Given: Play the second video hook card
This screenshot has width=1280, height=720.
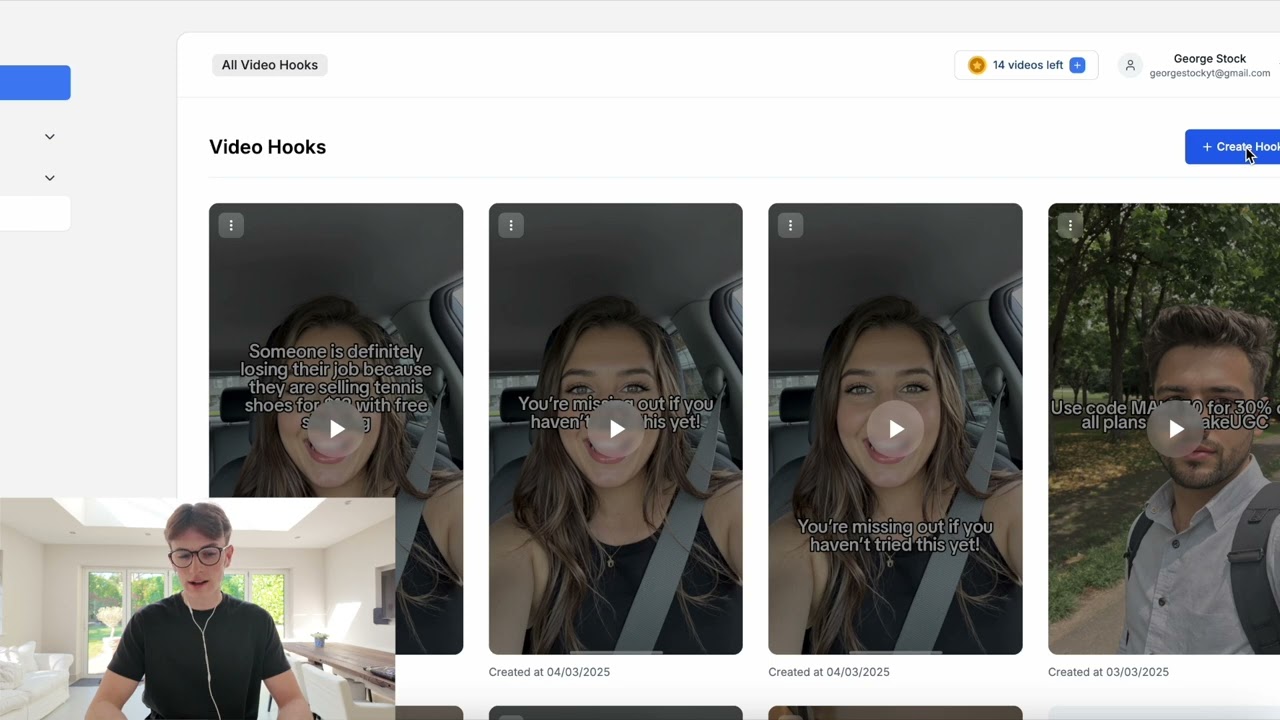Looking at the screenshot, I should (x=616, y=429).
